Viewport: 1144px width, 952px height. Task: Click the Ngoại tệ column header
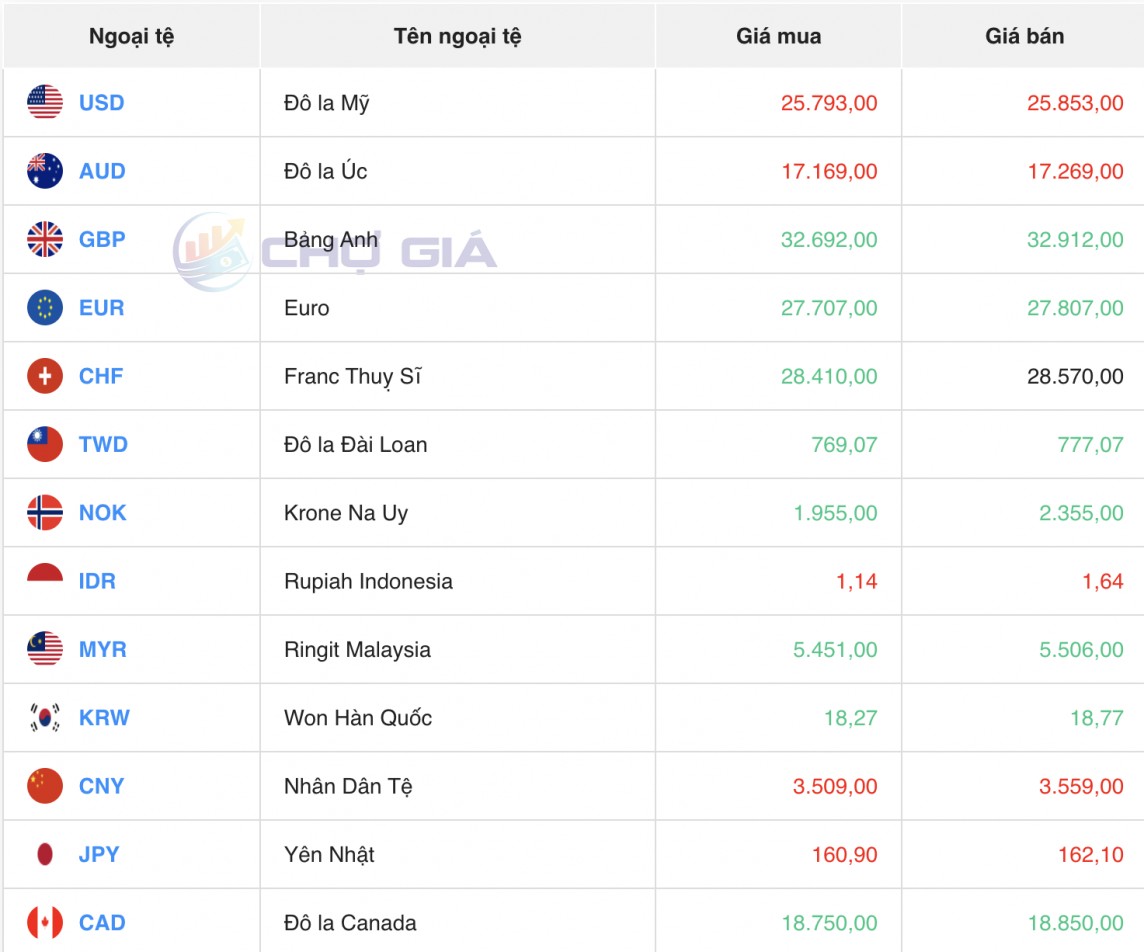click(131, 37)
